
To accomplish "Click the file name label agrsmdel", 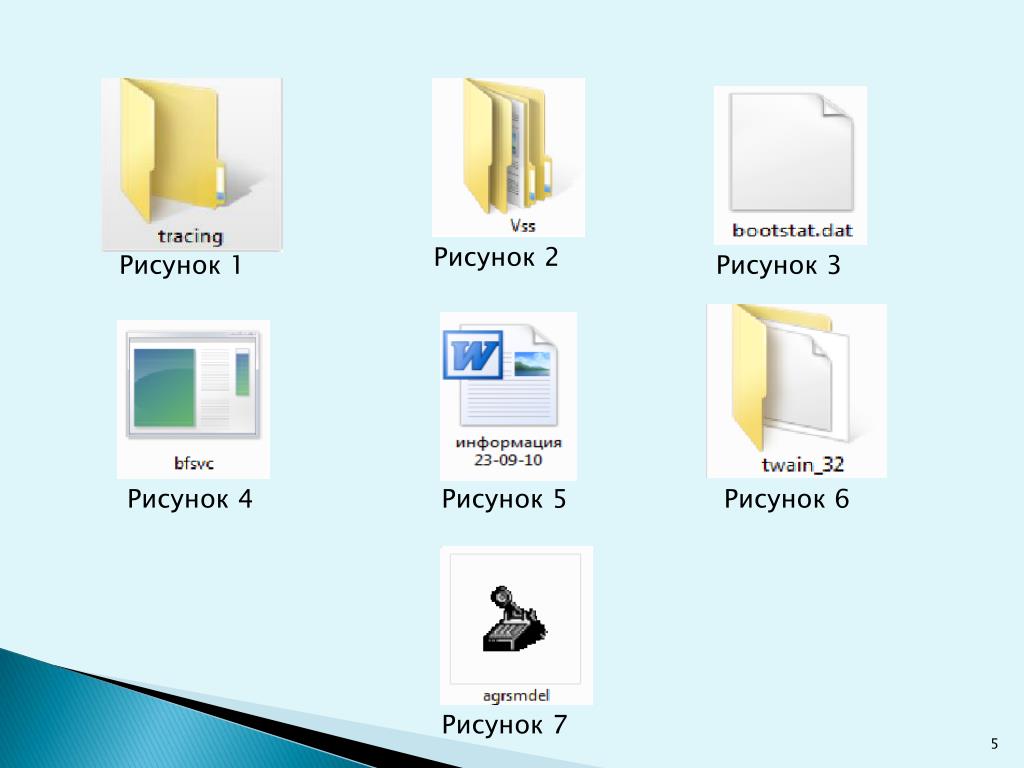I will [516, 696].
